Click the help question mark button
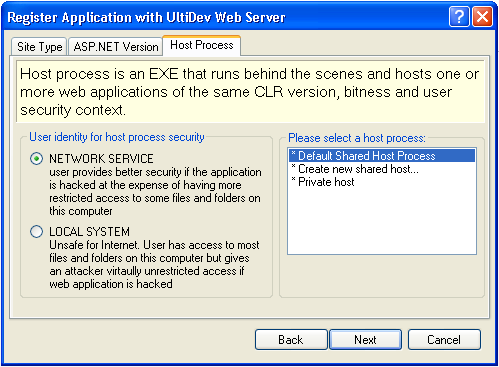Screen dimensions: 499x367 click(x=459, y=17)
